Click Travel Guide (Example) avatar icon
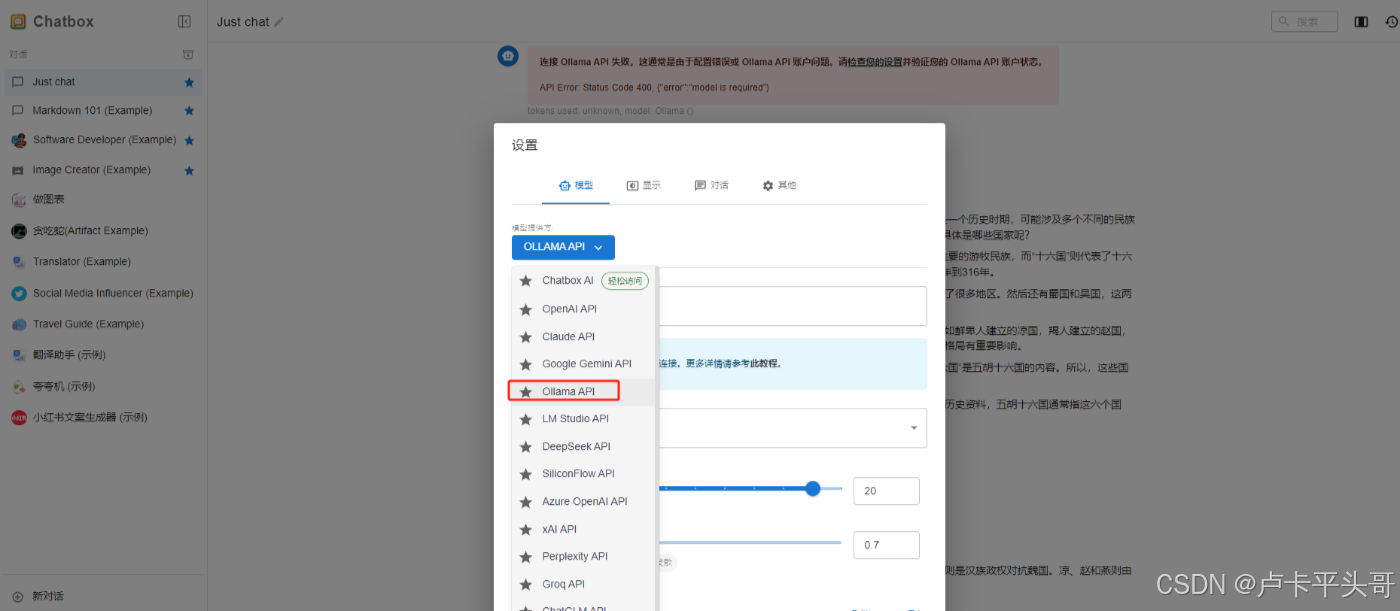The height and width of the screenshot is (611, 1400). tap(18, 324)
